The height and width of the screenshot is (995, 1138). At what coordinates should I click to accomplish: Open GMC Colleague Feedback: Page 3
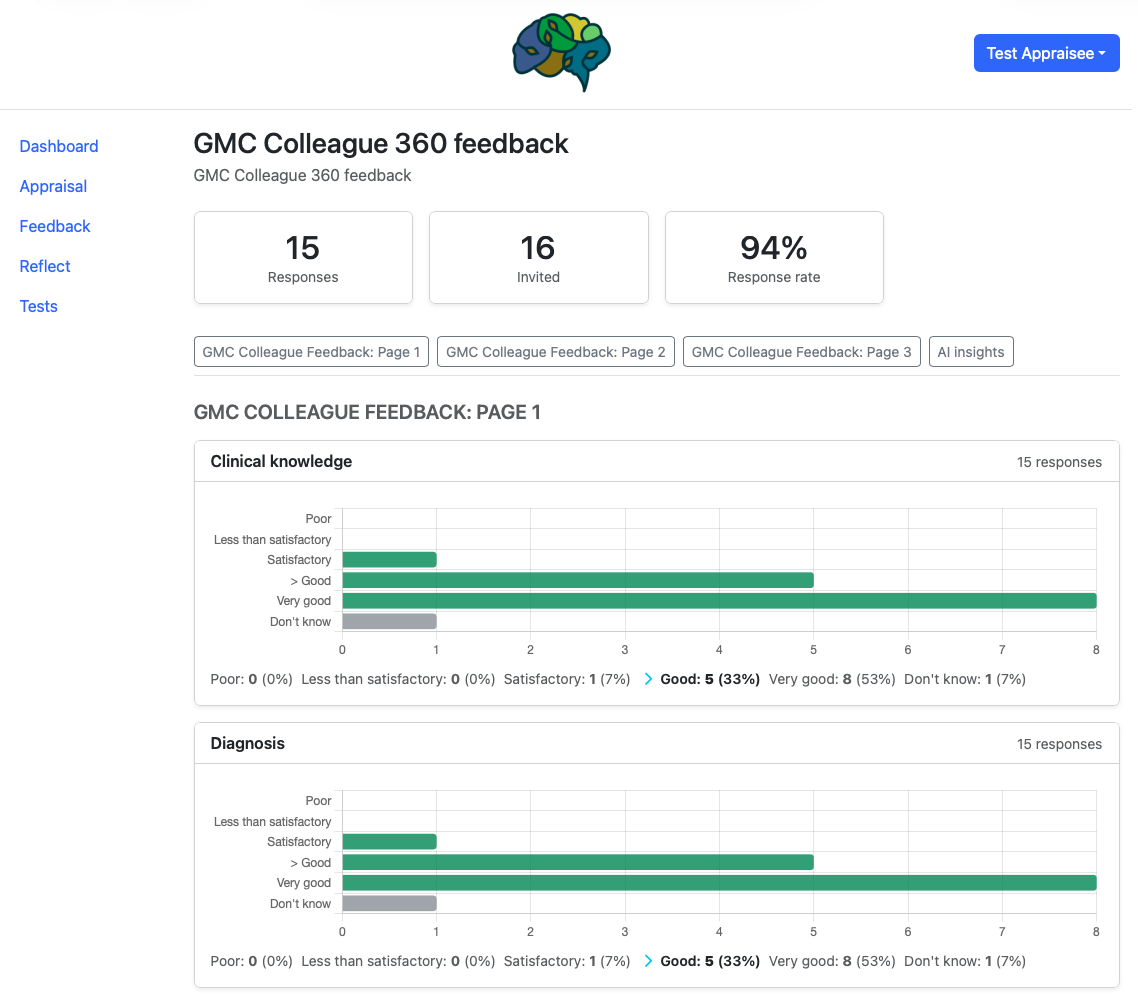(x=801, y=352)
